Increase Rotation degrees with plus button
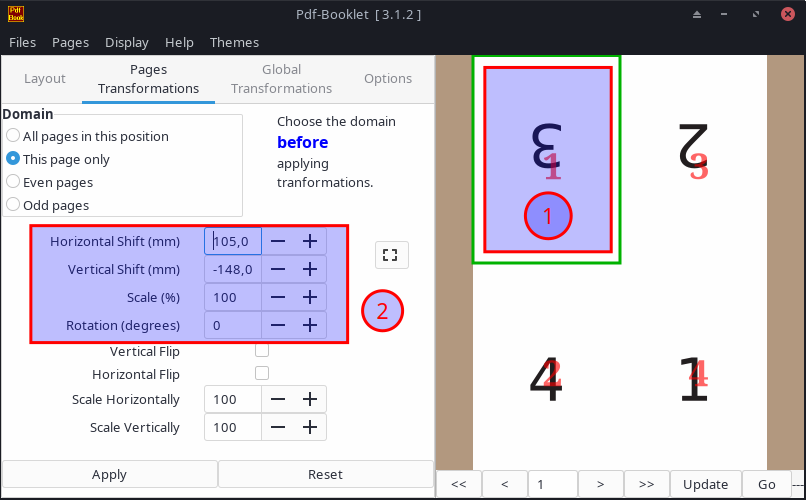The image size is (807, 500). point(310,325)
